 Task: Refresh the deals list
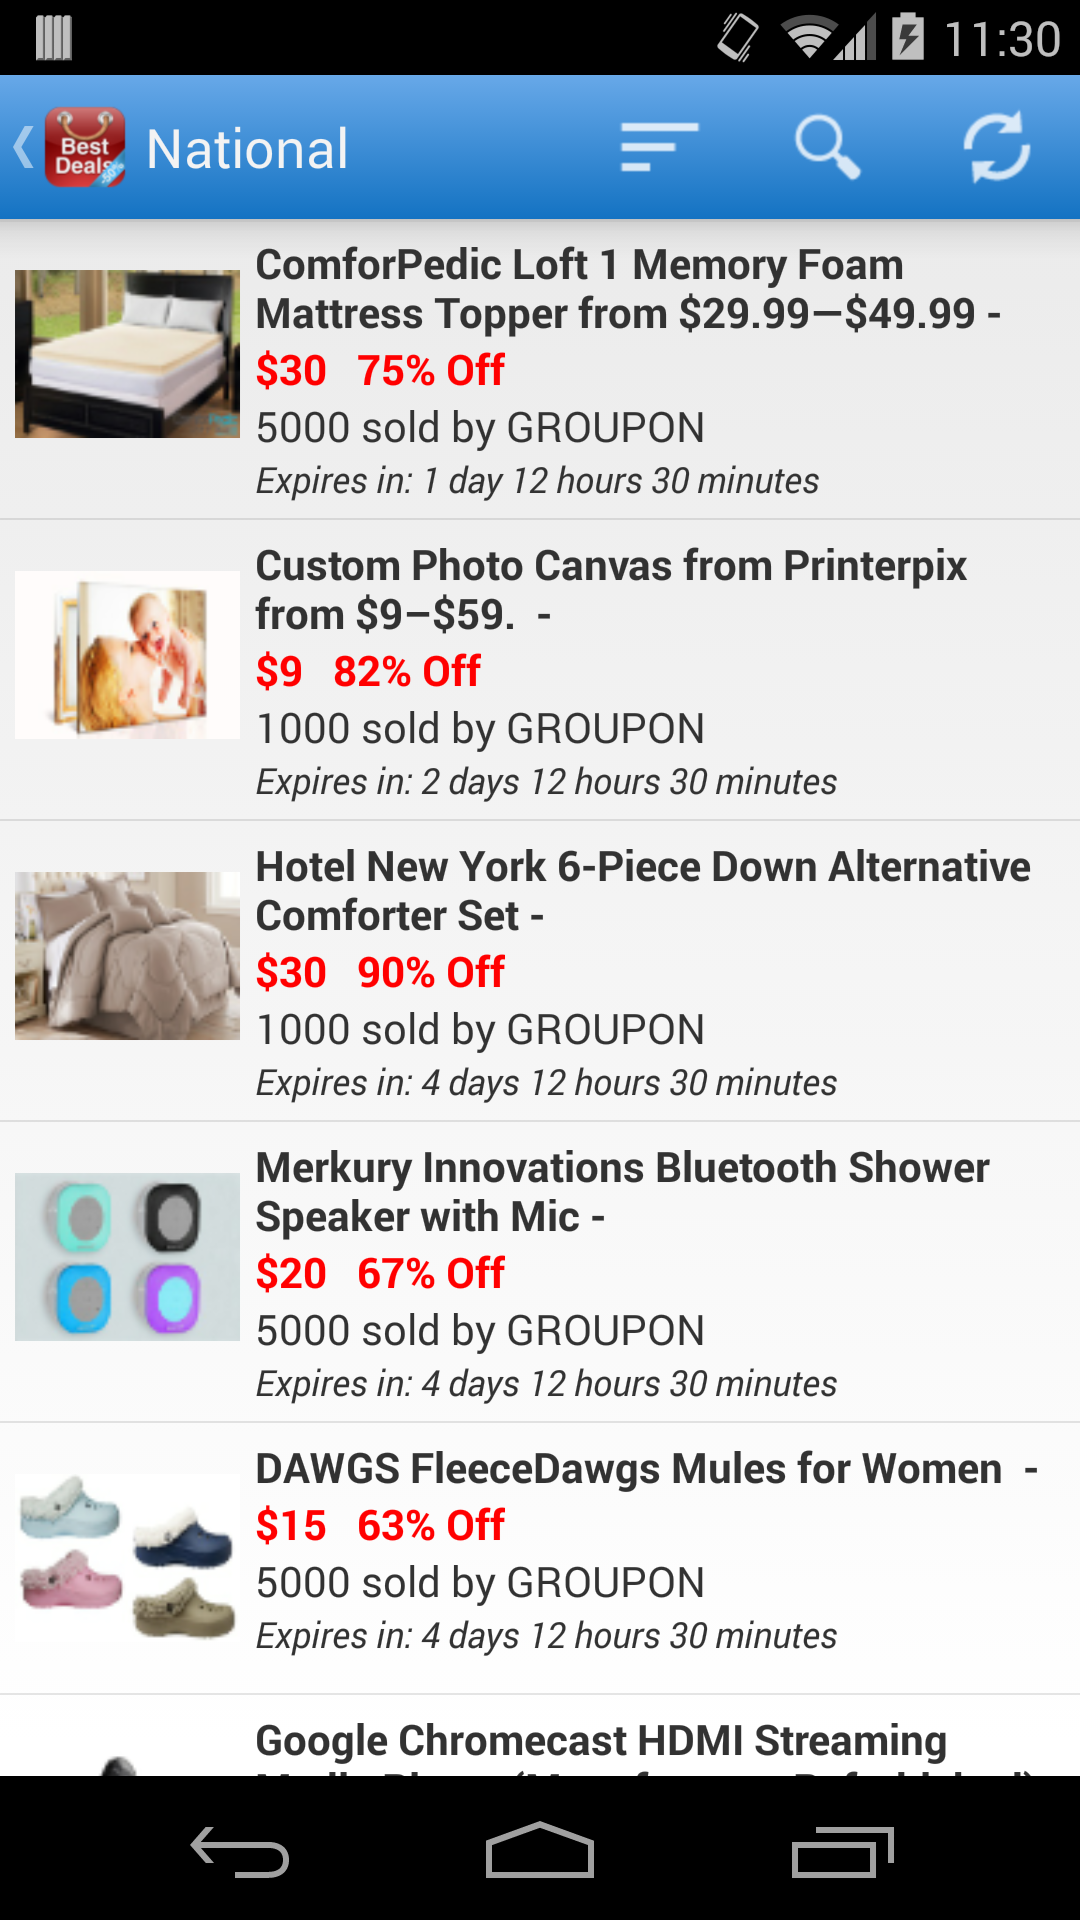click(x=996, y=148)
